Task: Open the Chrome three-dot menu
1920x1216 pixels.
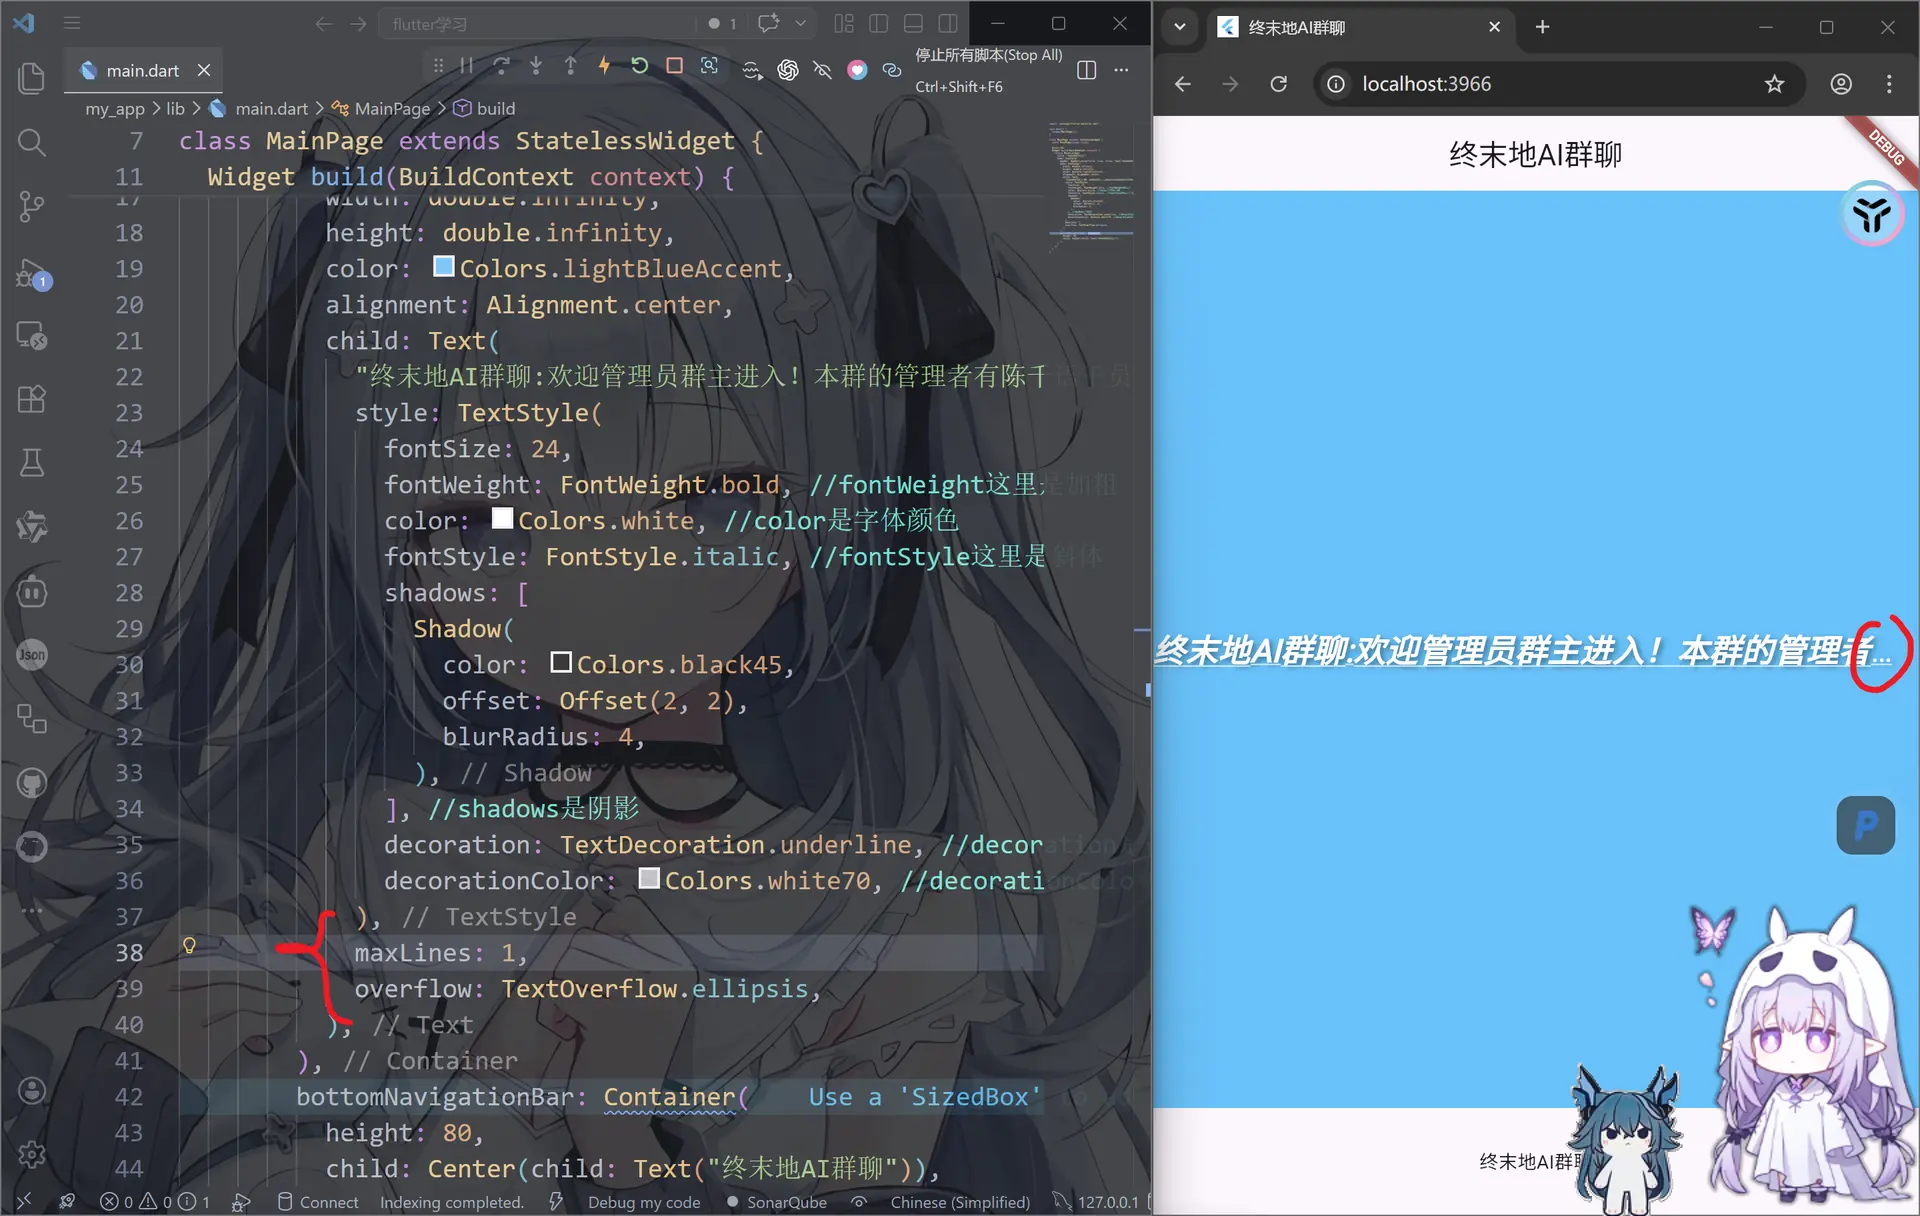Action: 1889,84
